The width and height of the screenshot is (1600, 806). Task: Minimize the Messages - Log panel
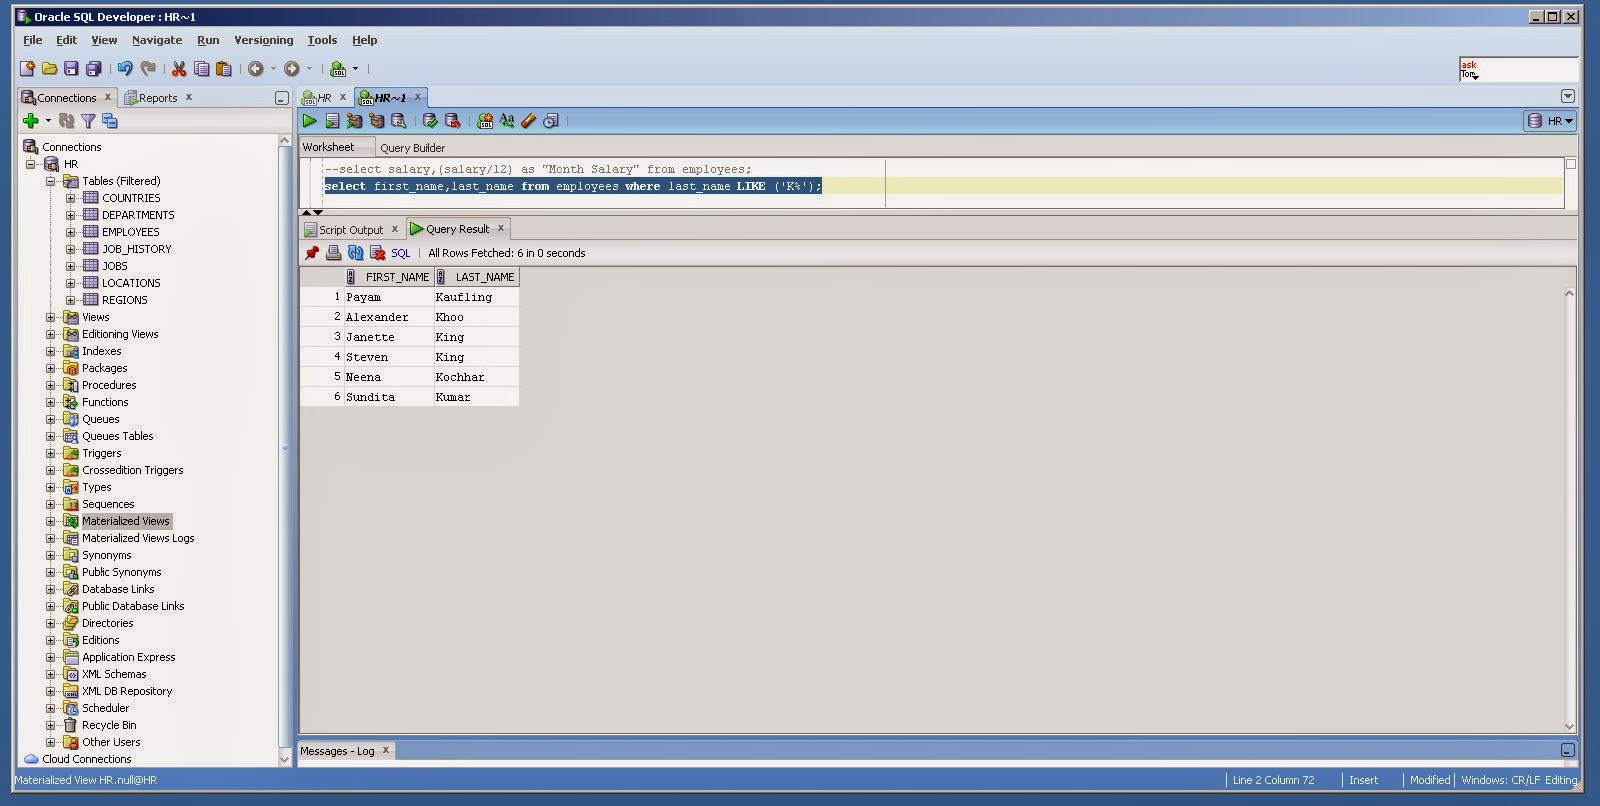1568,750
